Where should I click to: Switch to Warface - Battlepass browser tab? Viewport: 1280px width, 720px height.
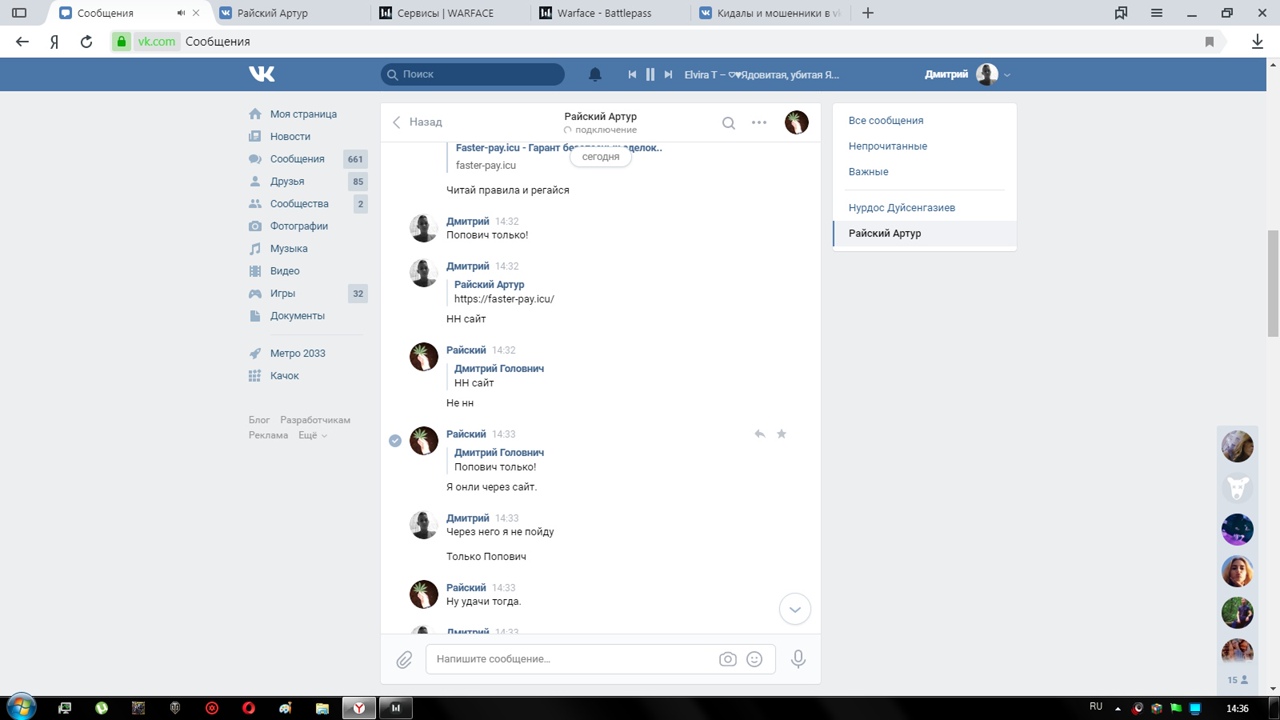coord(605,13)
